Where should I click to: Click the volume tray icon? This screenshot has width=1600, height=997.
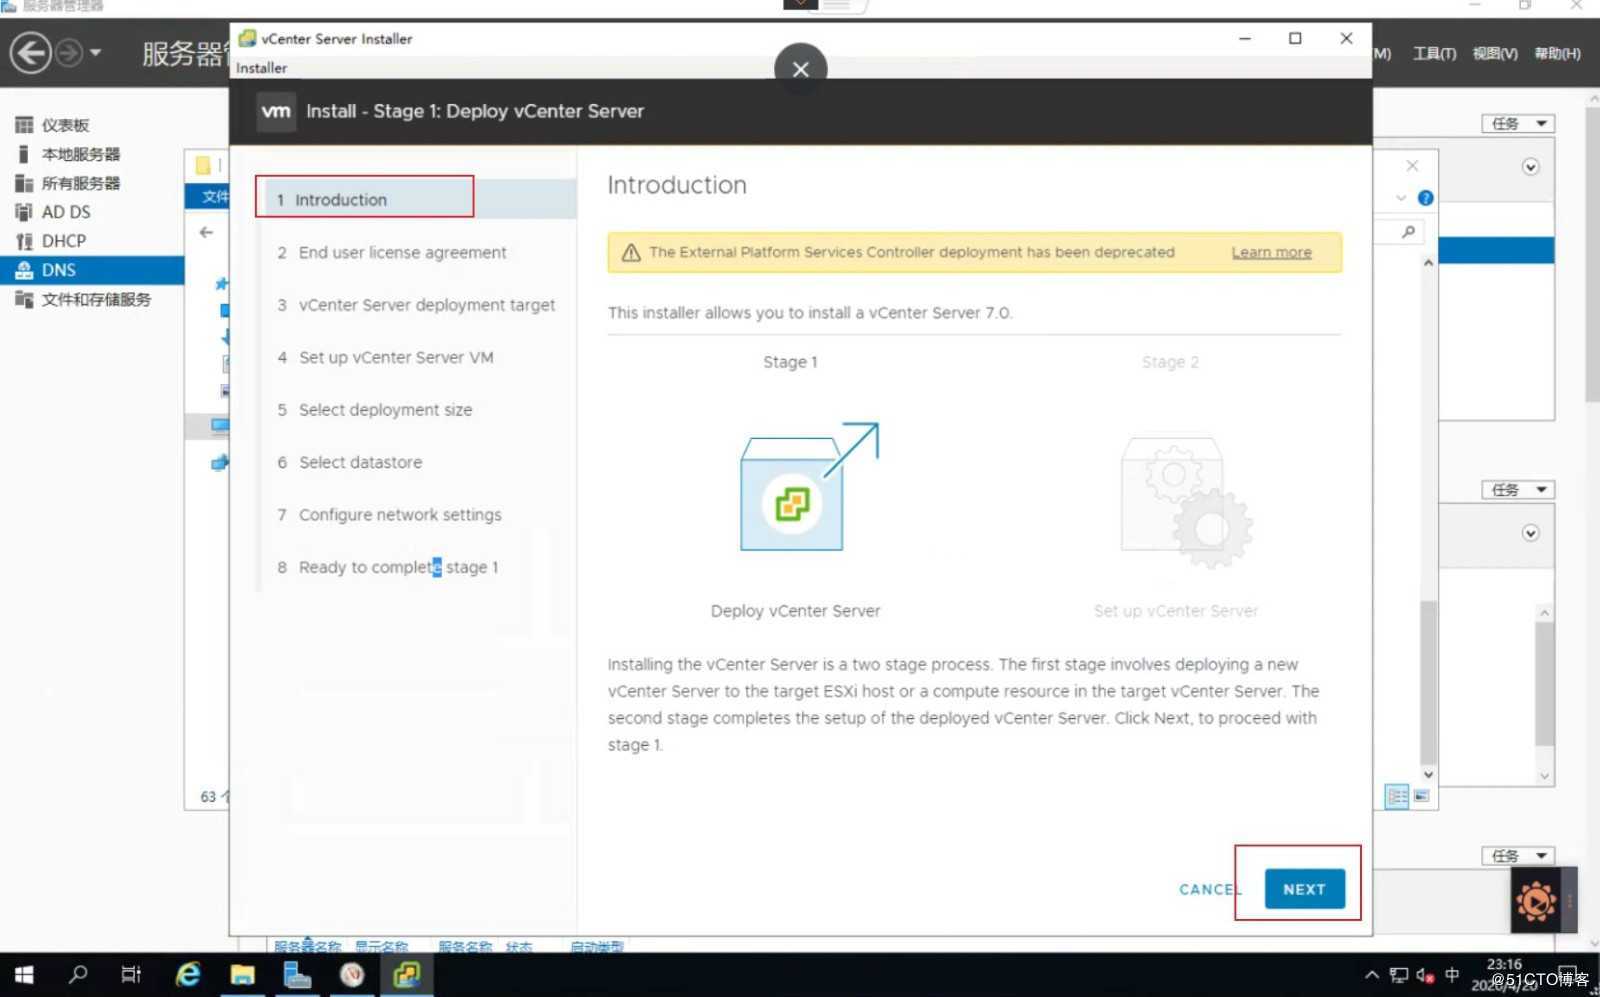[1425, 975]
